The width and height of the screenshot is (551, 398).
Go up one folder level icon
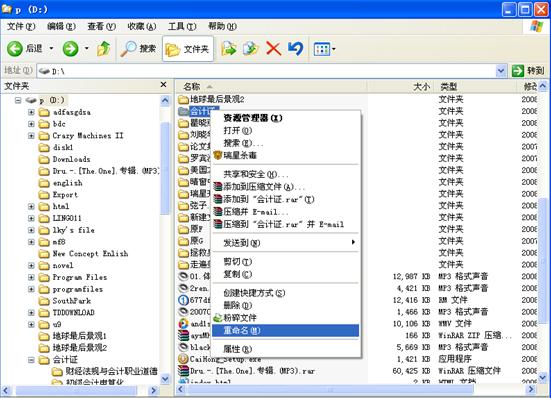tap(103, 48)
